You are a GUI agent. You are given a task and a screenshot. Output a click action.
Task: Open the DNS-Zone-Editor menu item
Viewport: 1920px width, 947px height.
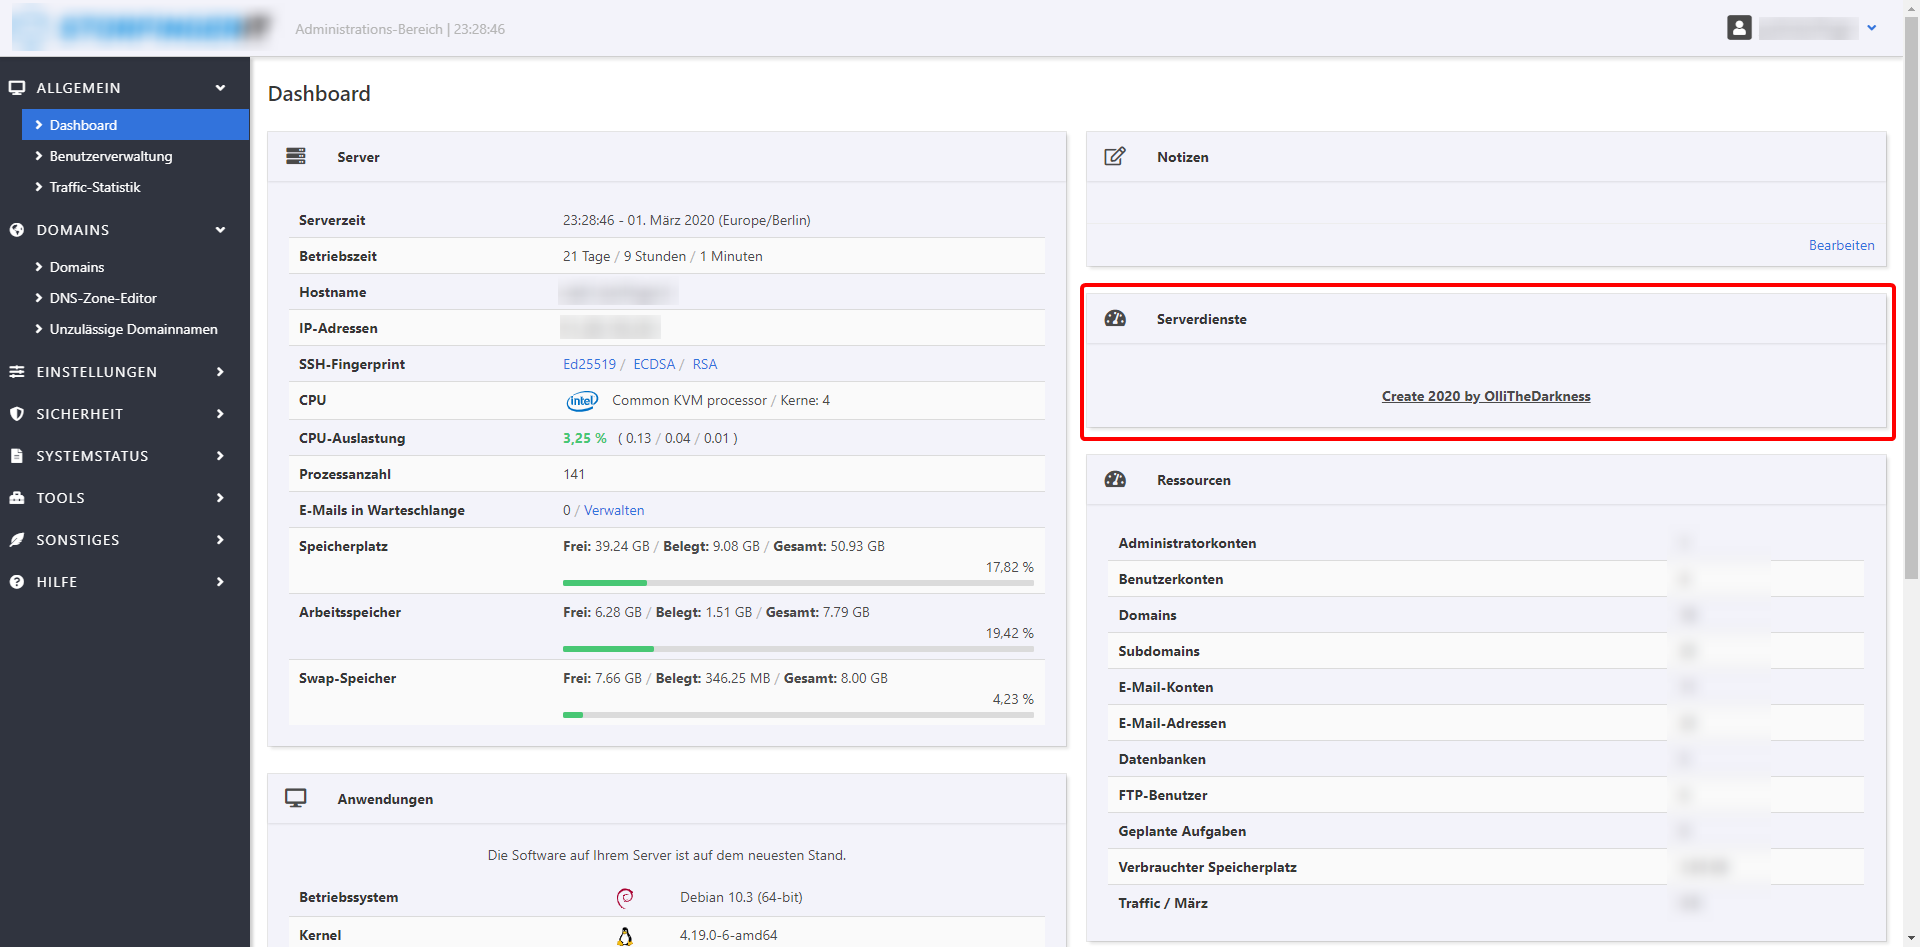coord(103,298)
